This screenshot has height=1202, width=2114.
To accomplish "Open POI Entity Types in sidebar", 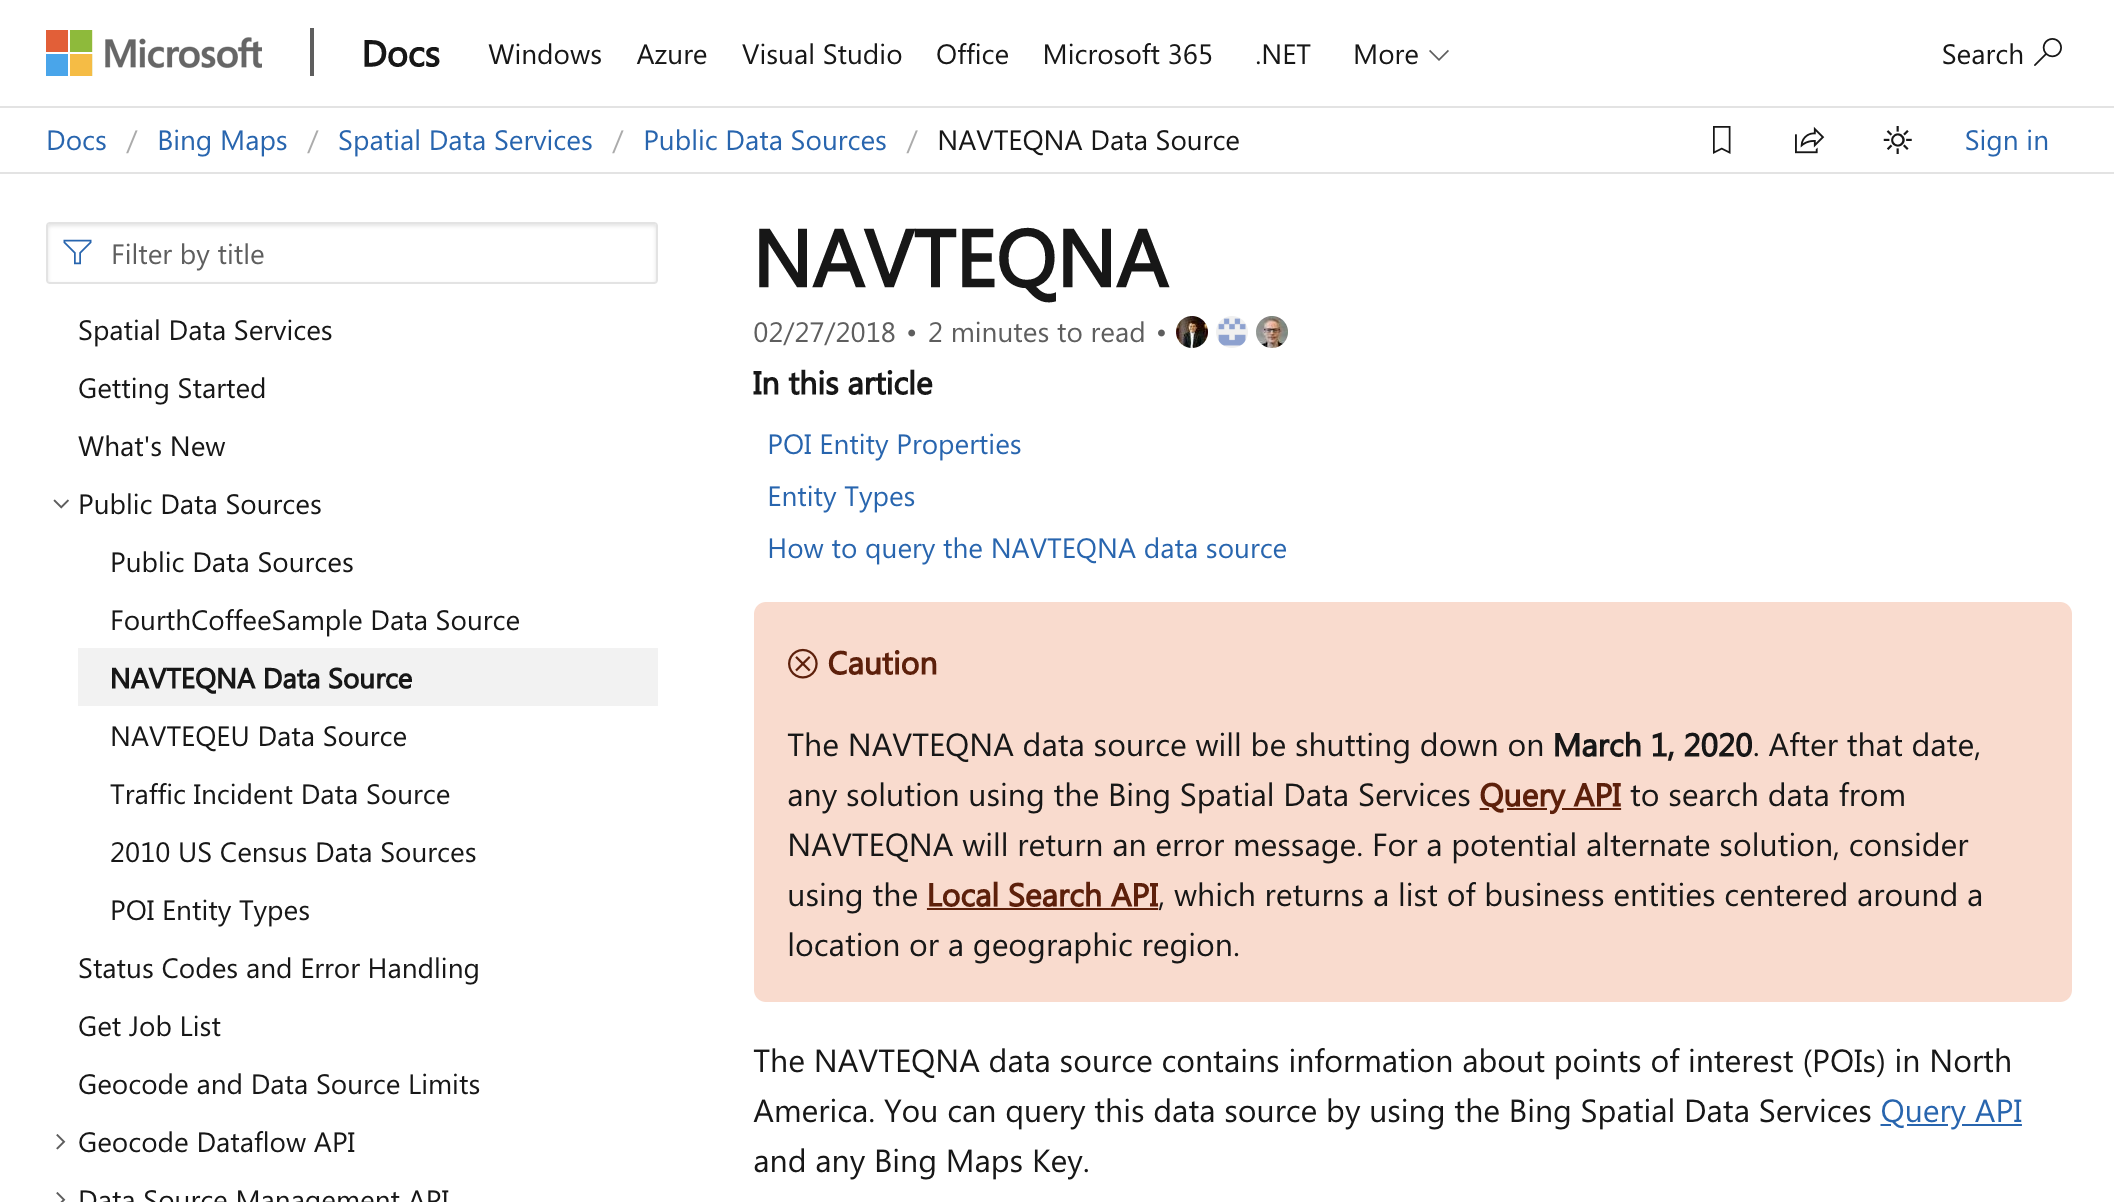I will pyautogui.click(x=210, y=910).
